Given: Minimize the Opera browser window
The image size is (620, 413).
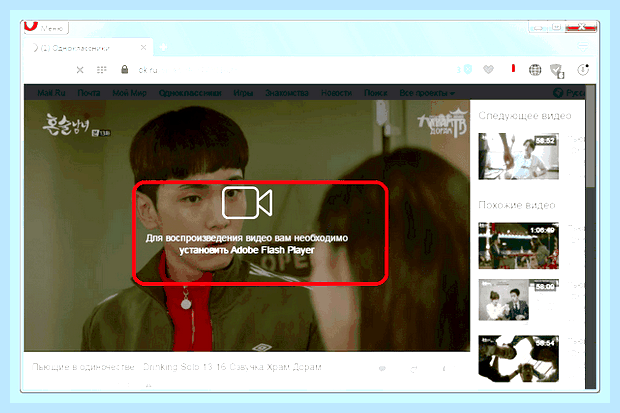Looking at the screenshot, I should click(x=538, y=28).
